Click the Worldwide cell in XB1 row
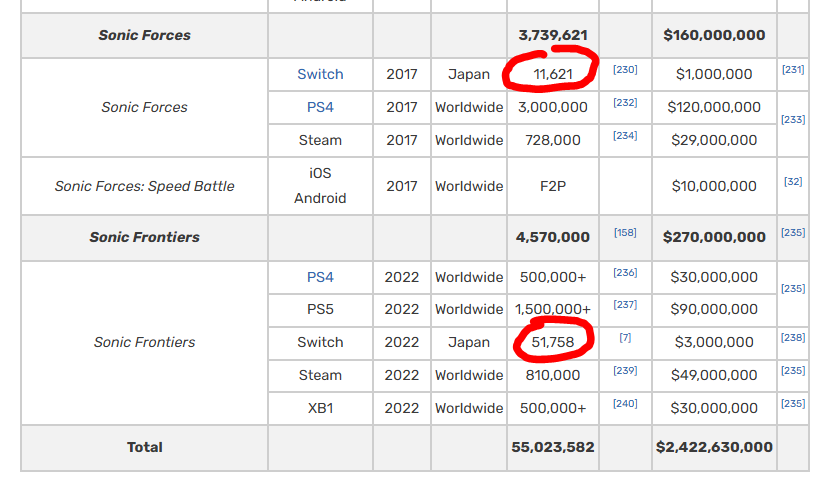This screenshot has width=817, height=478. 469,408
